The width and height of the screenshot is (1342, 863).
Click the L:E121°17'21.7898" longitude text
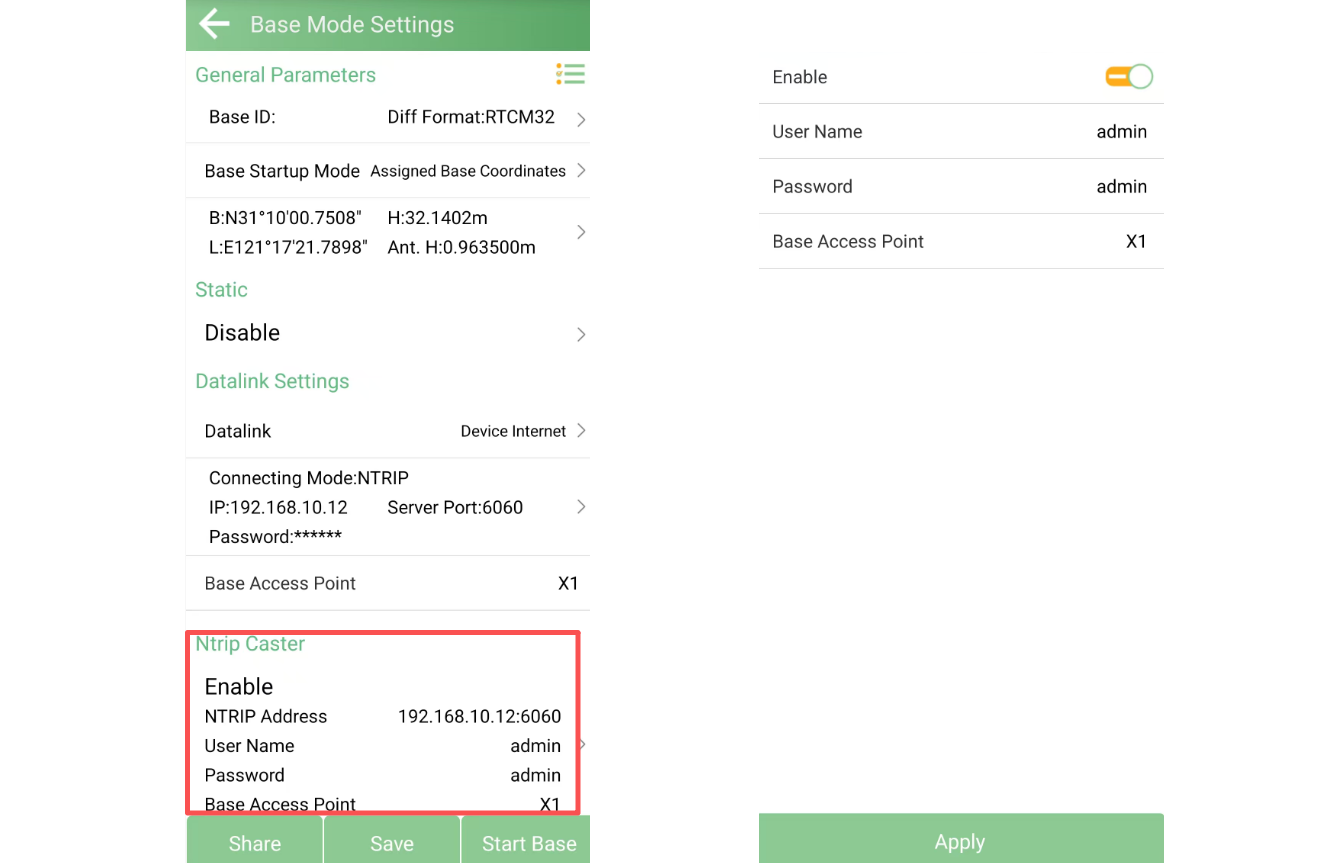coord(288,247)
